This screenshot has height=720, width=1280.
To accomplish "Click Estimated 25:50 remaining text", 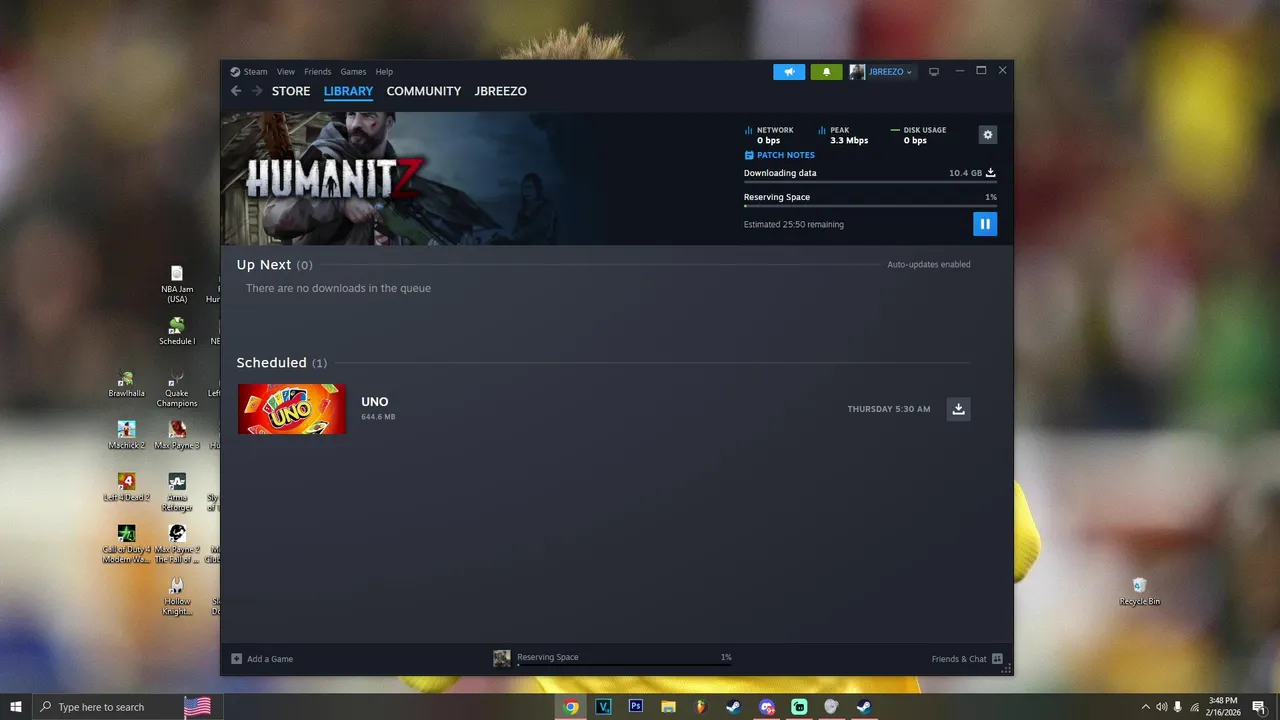I will (x=794, y=224).
